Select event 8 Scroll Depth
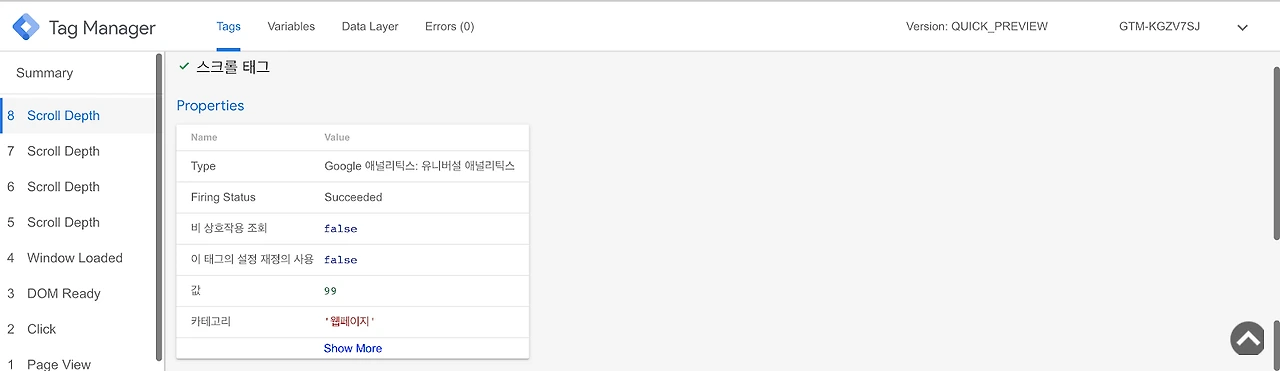The width and height of the screenshot is (1280, 371). [78, 115]
